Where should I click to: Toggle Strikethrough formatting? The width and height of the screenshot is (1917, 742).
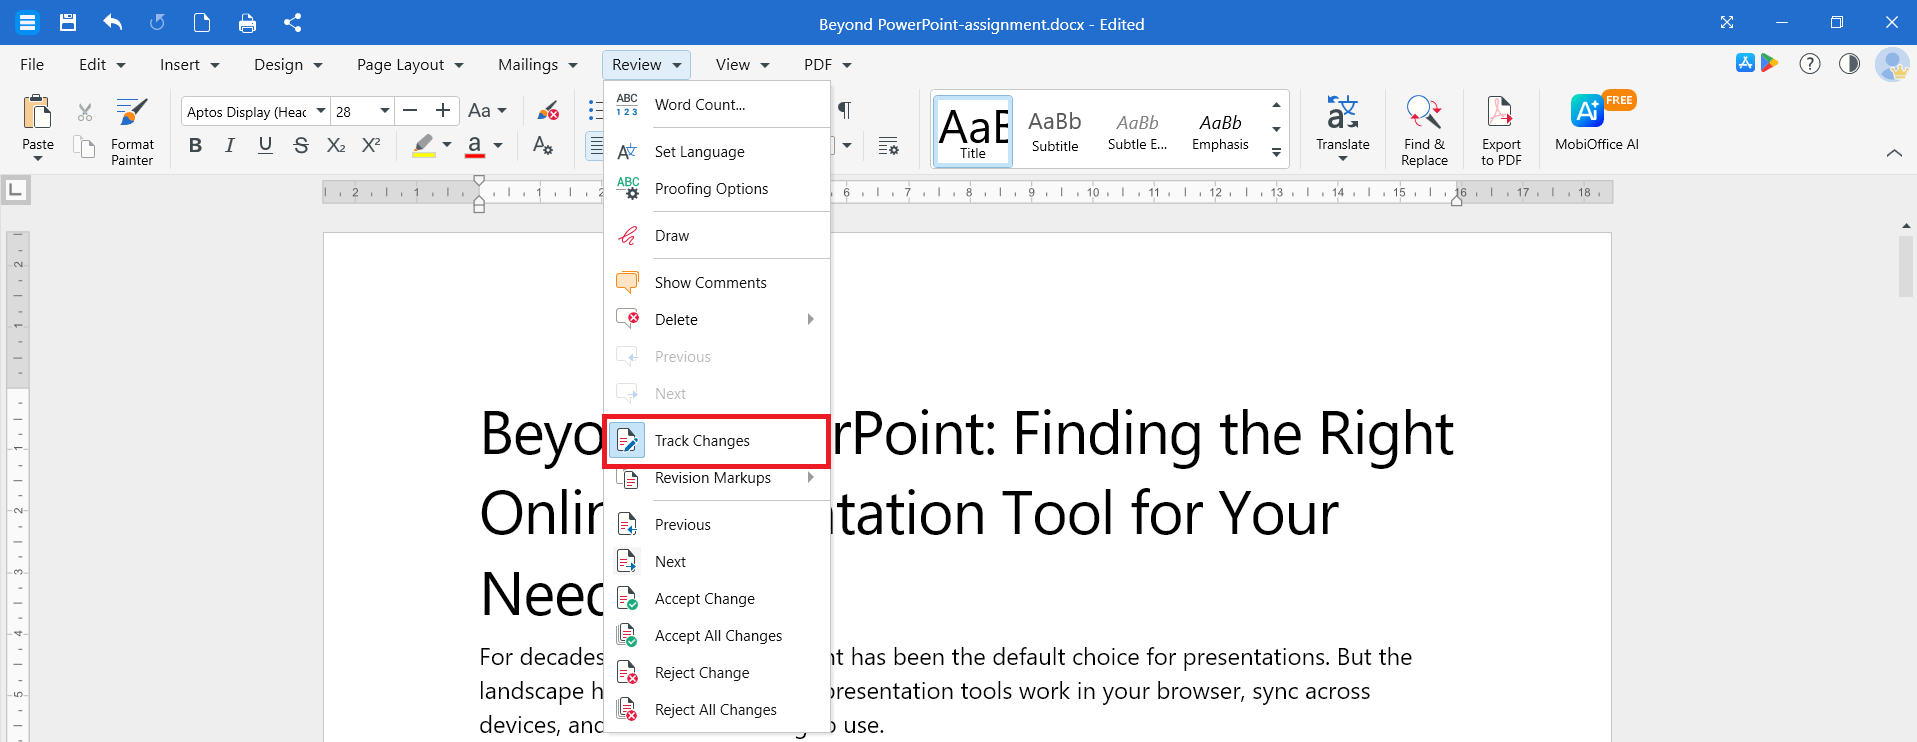point(301,146)
